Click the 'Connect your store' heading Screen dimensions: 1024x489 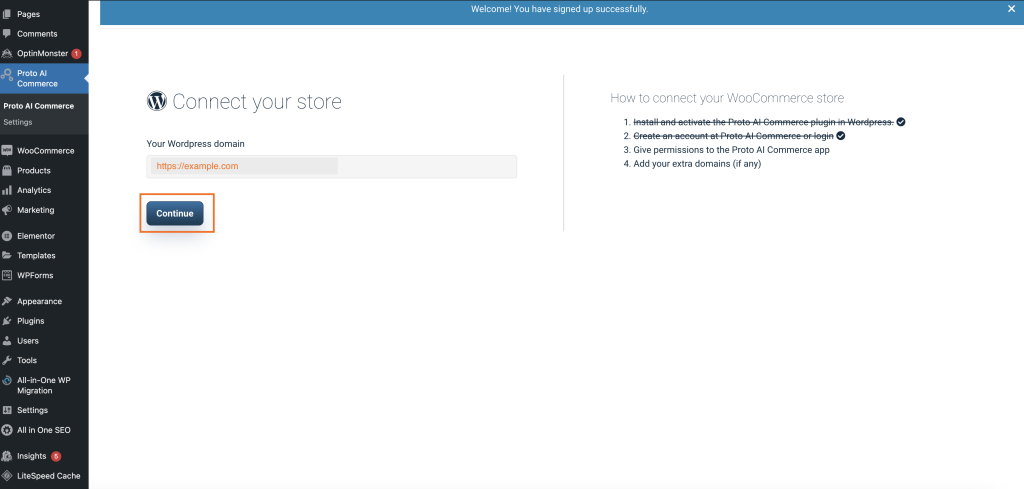pyautogui.click(x=257, y=102)
